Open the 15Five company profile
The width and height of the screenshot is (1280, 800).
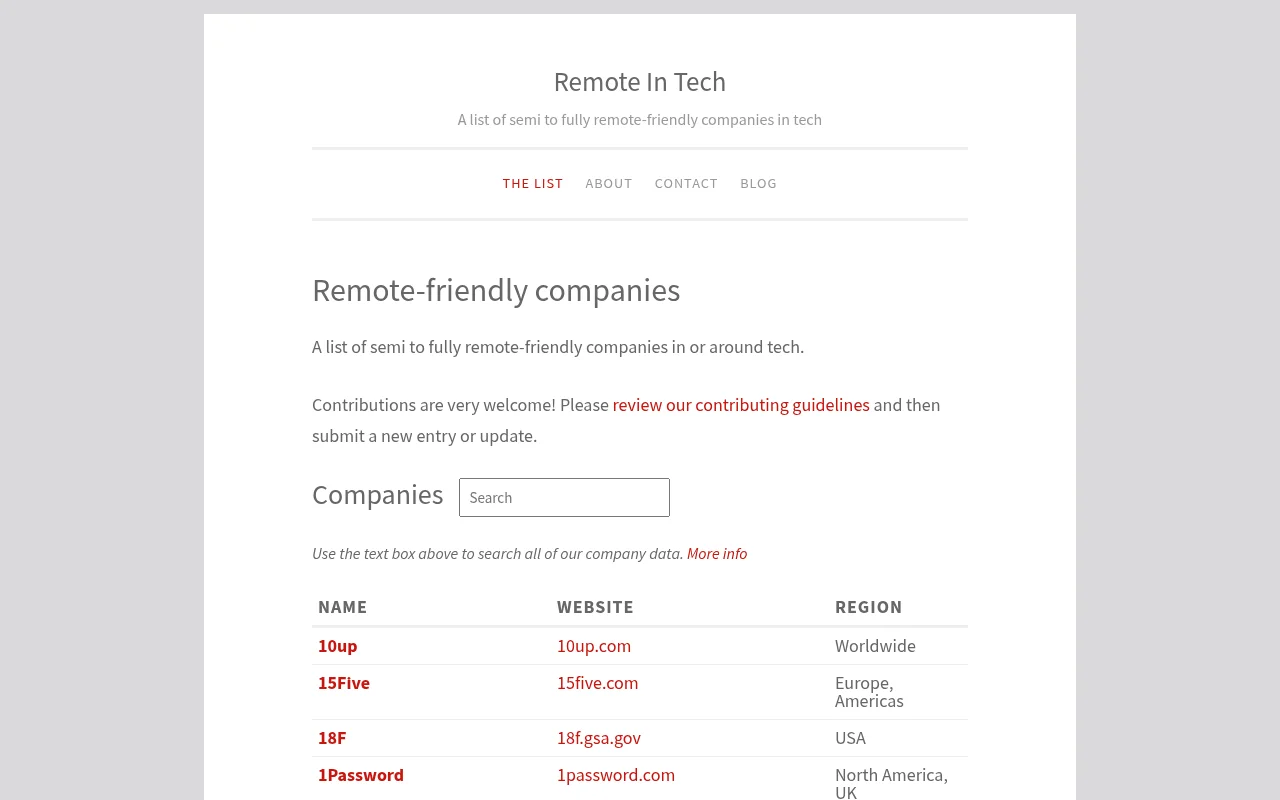coord(344,683)
